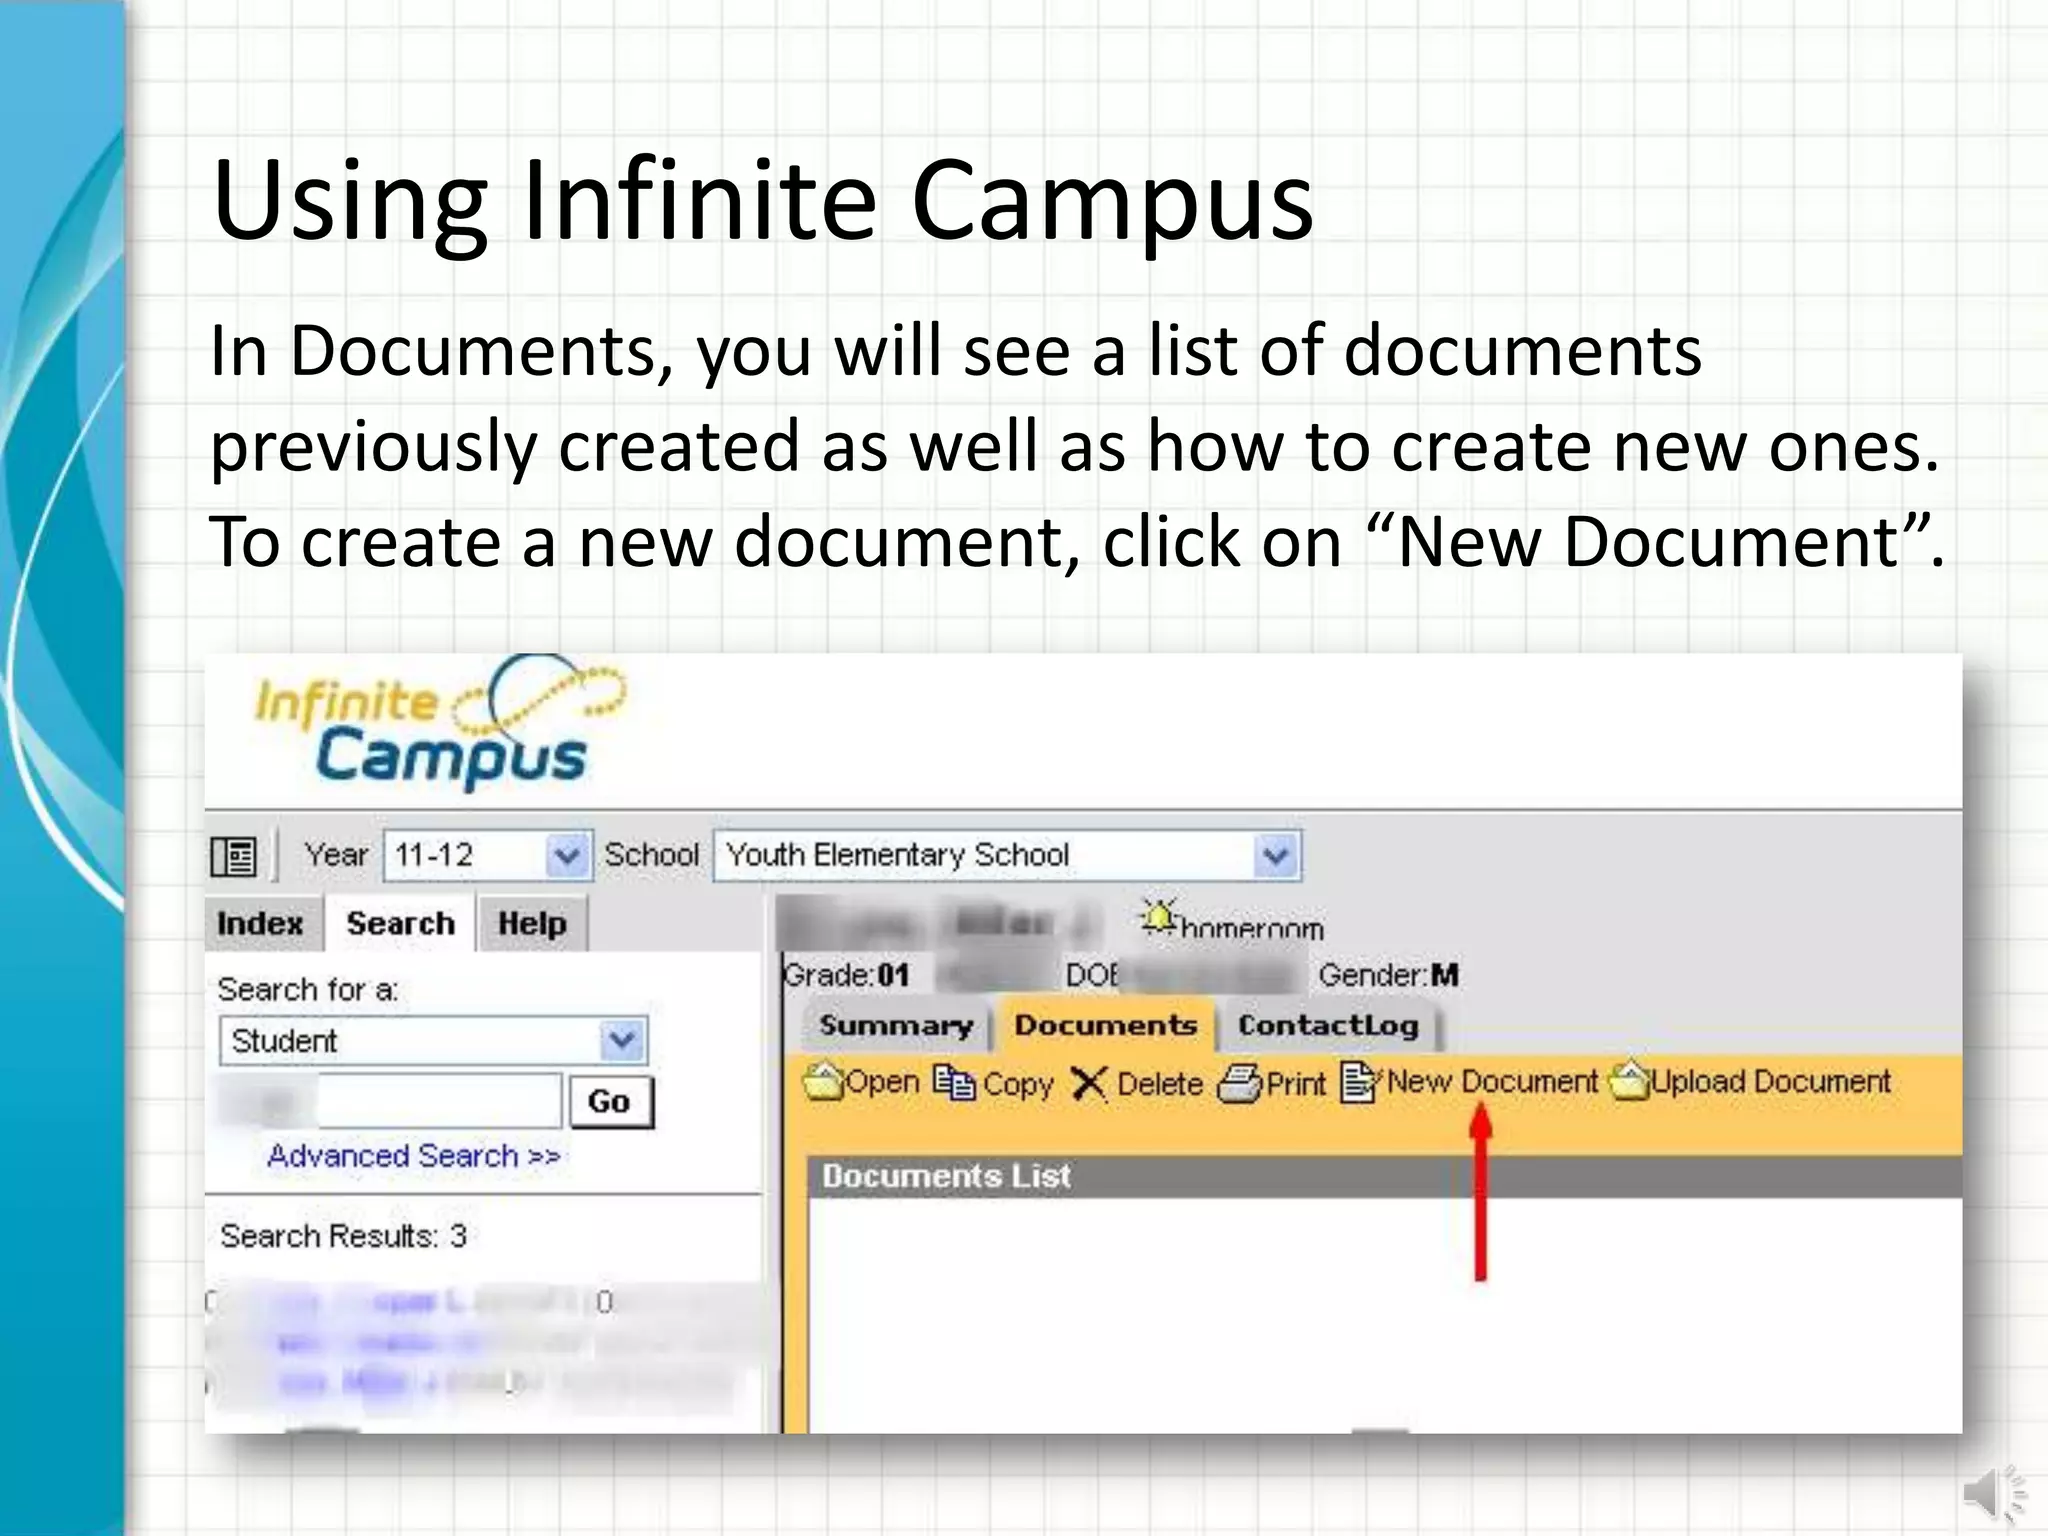
Task: Click the New Document icon
Action: tap(1360, 1082)
